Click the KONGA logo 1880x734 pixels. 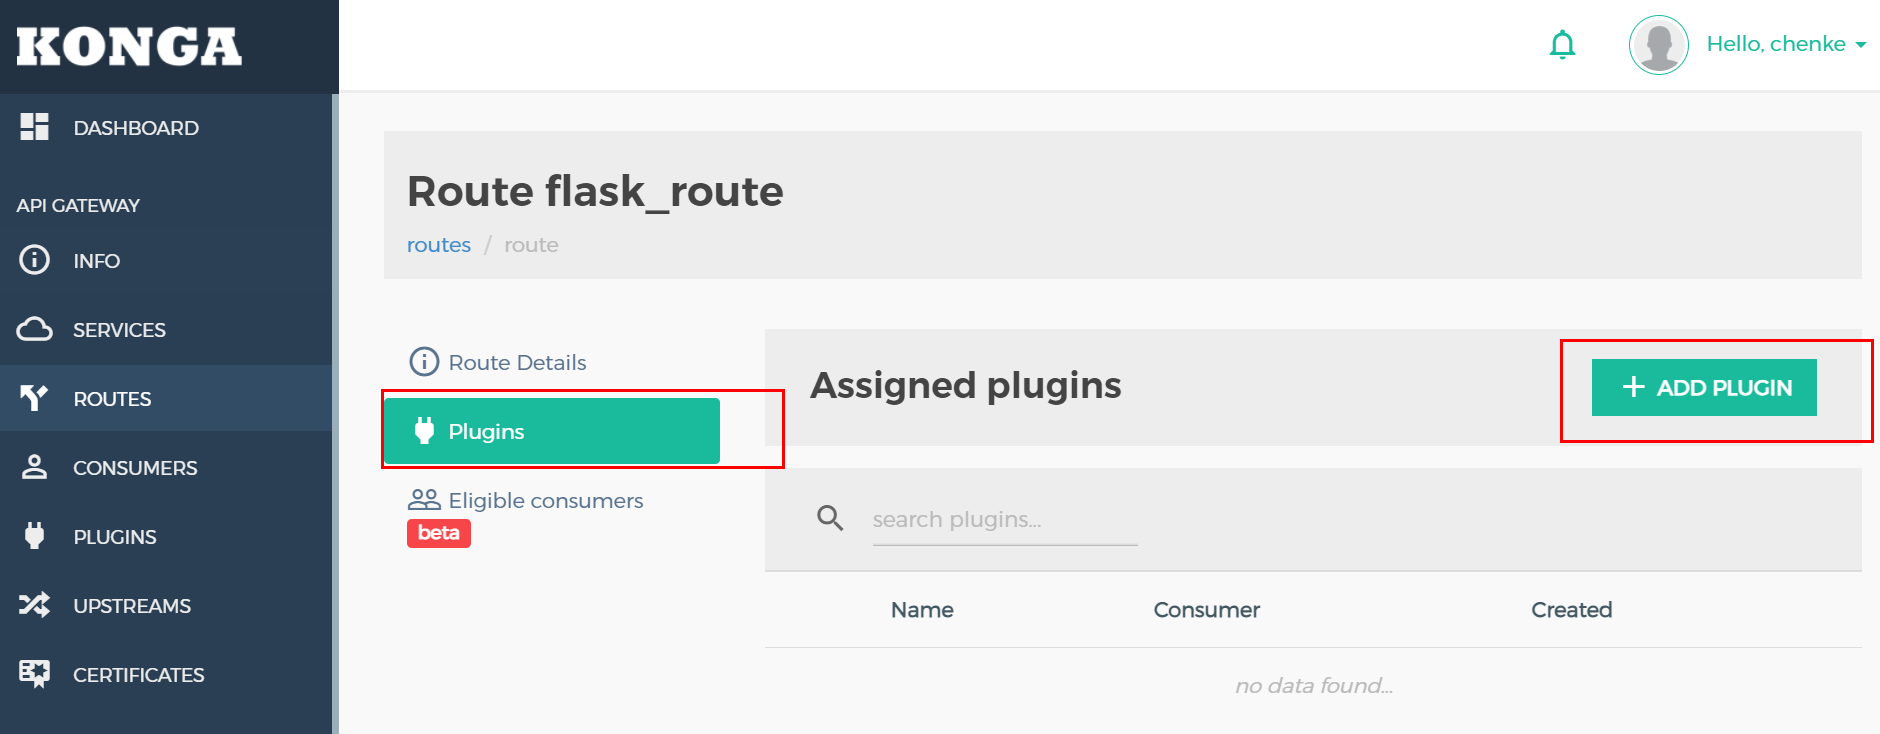[129, 46]
